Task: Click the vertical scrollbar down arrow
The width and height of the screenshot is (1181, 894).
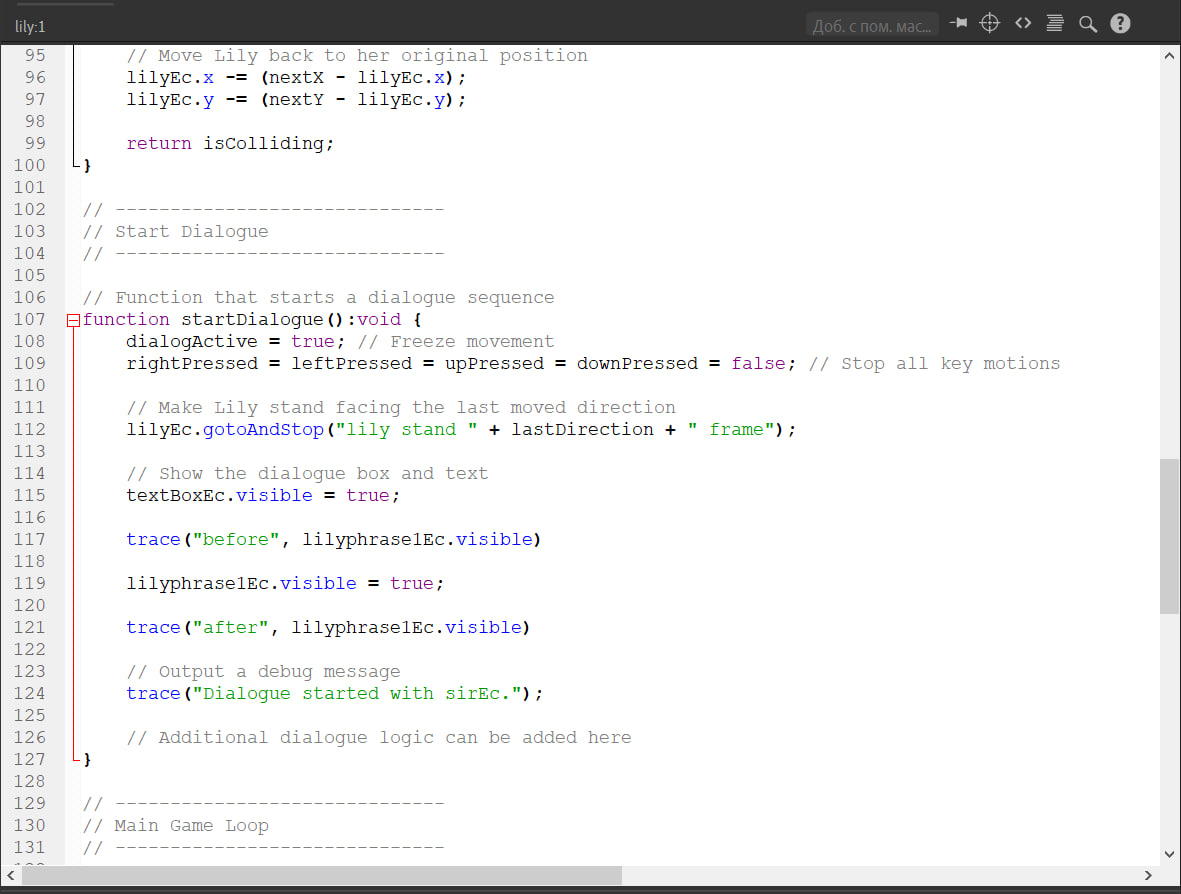Action: (x=1169, y=854)
